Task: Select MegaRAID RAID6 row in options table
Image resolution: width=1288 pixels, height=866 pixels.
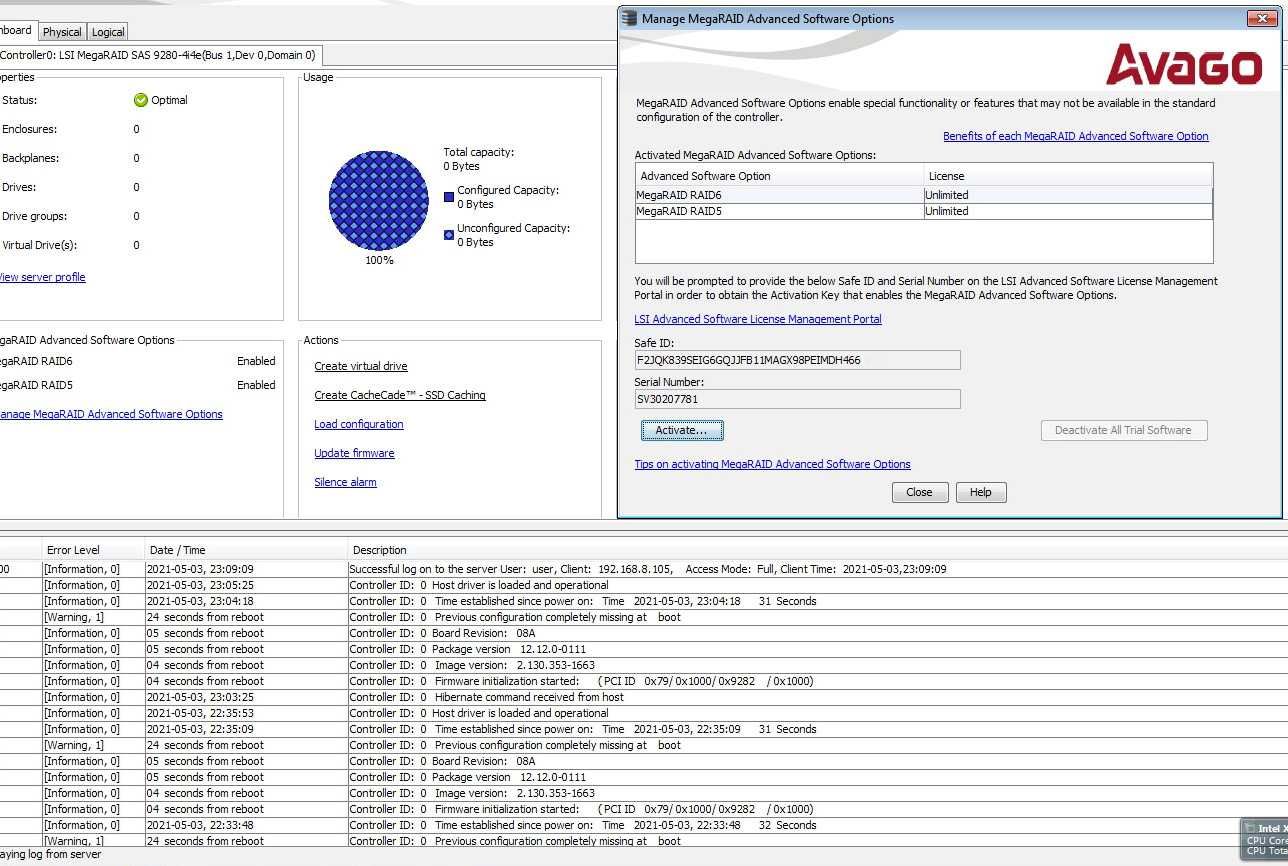Action: click(924, 195)
